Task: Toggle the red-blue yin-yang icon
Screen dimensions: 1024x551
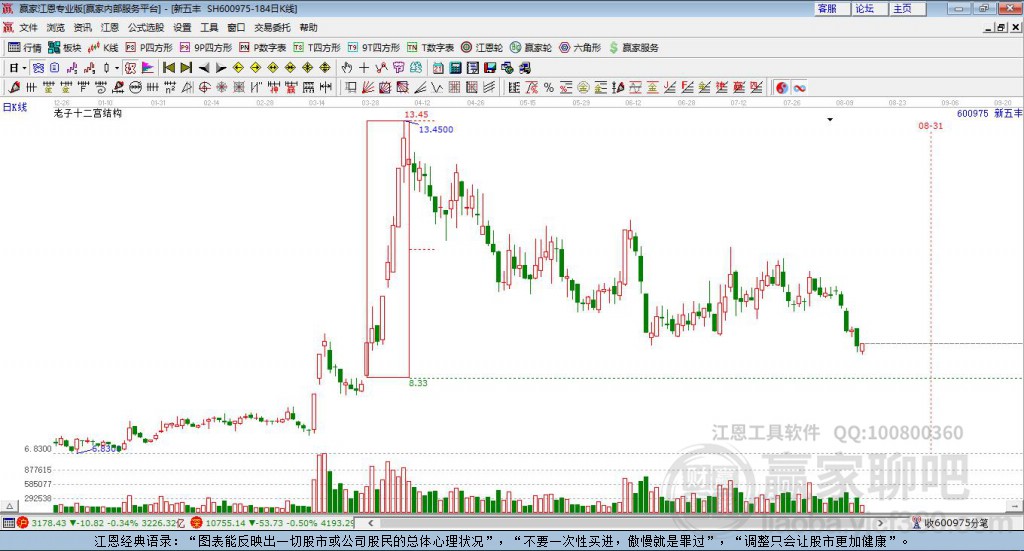Action: click(x=782, y=87)
